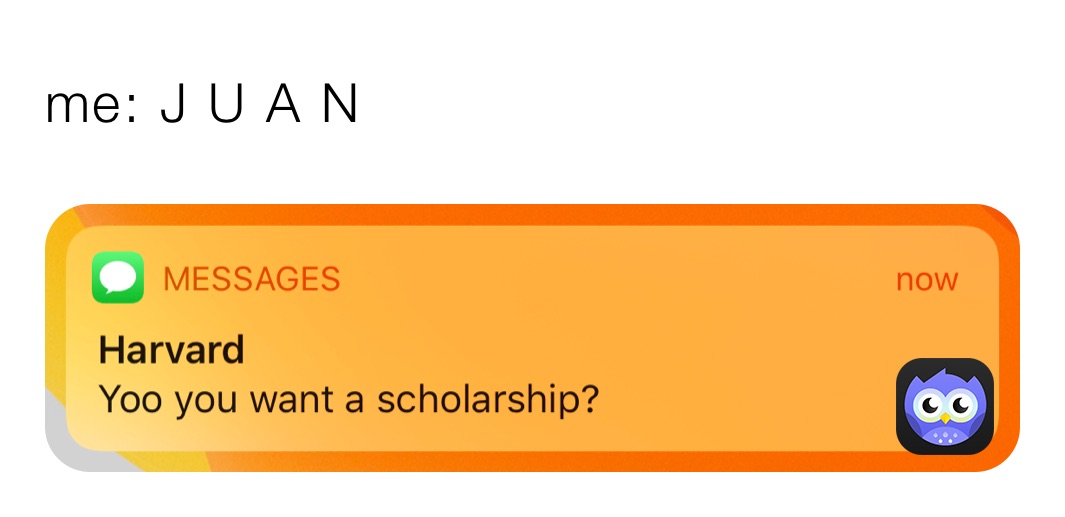Screen dimensions: 1065x517
Task: Click the word "scholarship?" in the message
Action: coord(488,400)
